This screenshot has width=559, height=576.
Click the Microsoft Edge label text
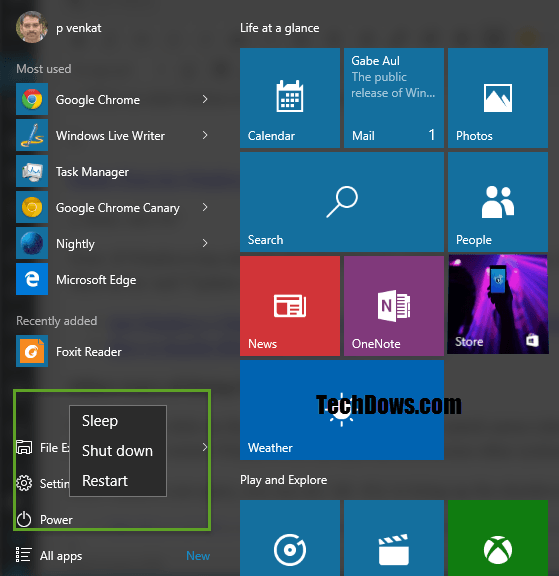point(96,280)
